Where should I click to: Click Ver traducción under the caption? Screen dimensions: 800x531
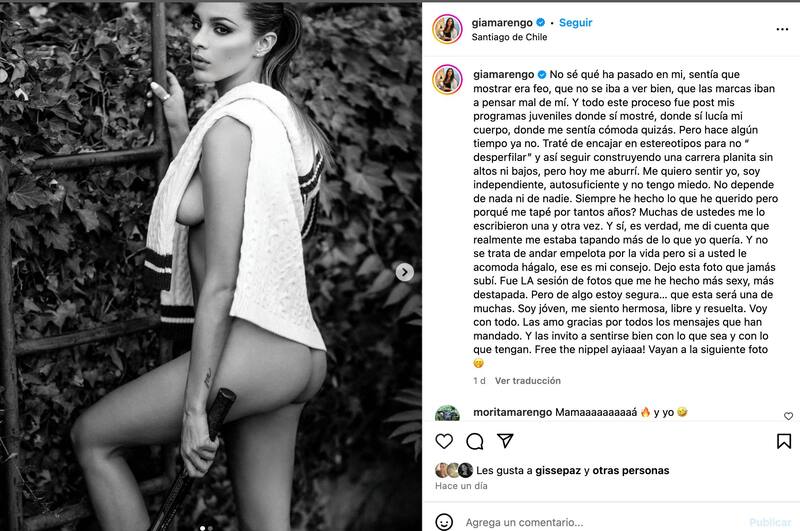pyautogui.click(x=528, y=381)
